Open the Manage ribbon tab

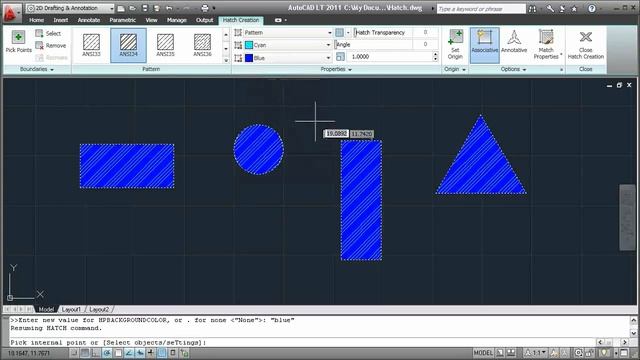pos(176,20)
